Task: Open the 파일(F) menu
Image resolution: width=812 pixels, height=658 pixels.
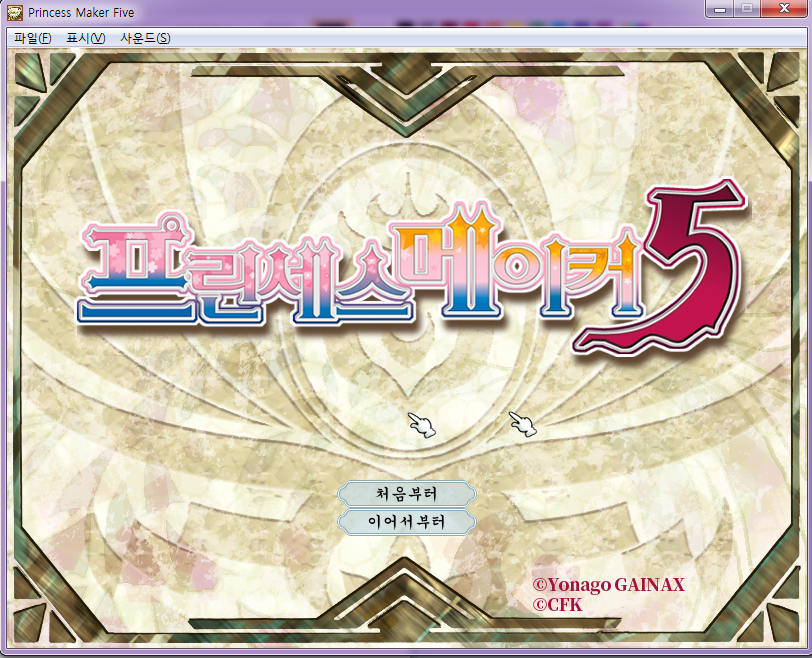Action: 33,38
